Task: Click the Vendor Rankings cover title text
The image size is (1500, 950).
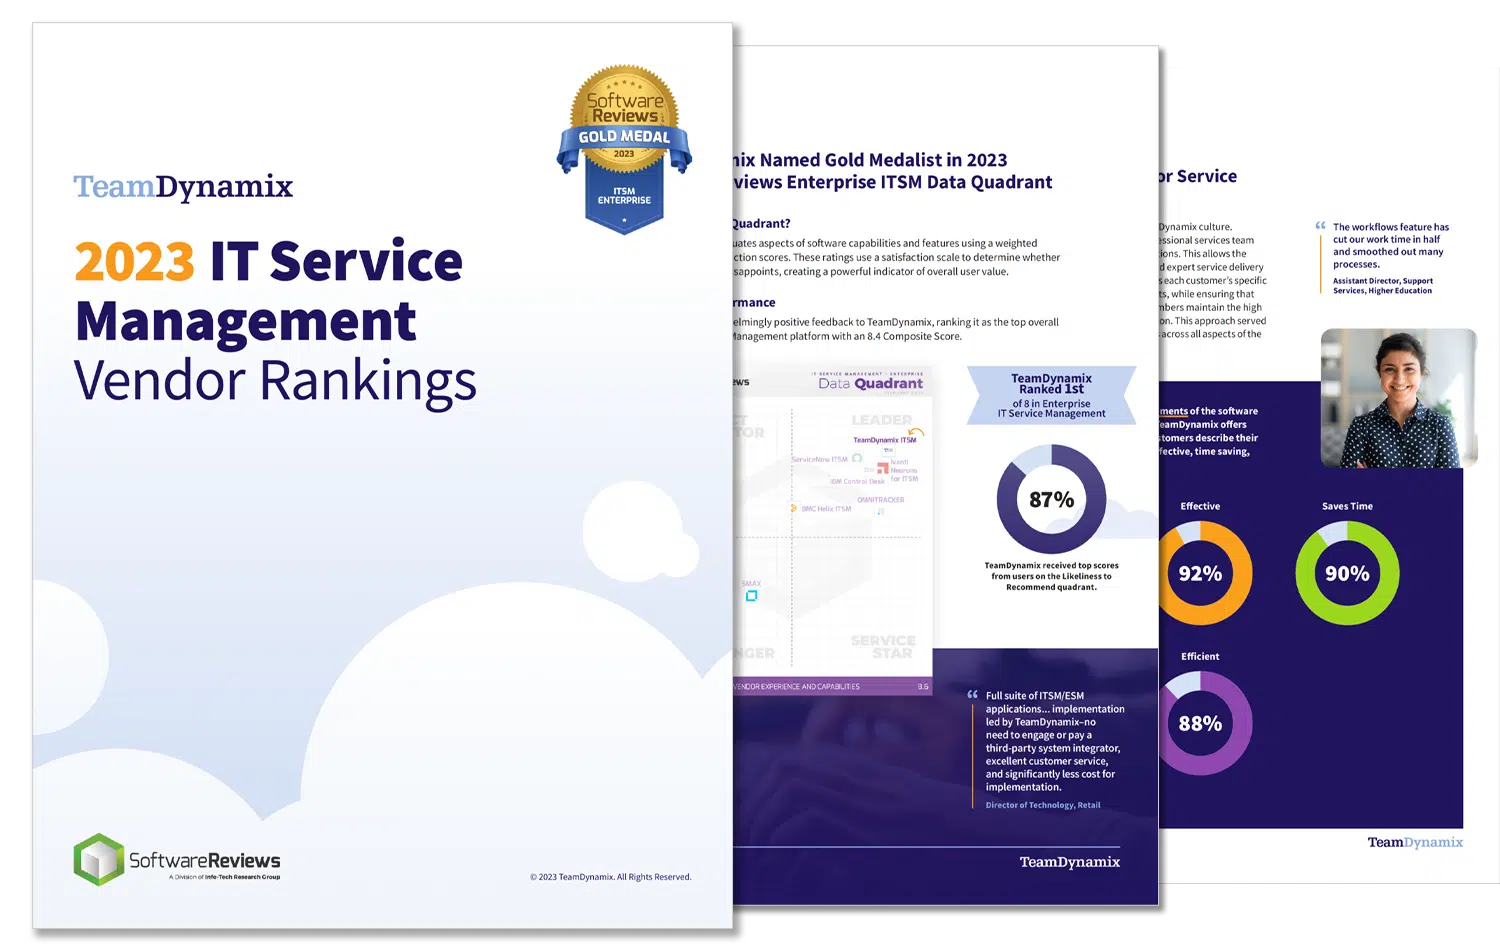Action: pos(275,381)
